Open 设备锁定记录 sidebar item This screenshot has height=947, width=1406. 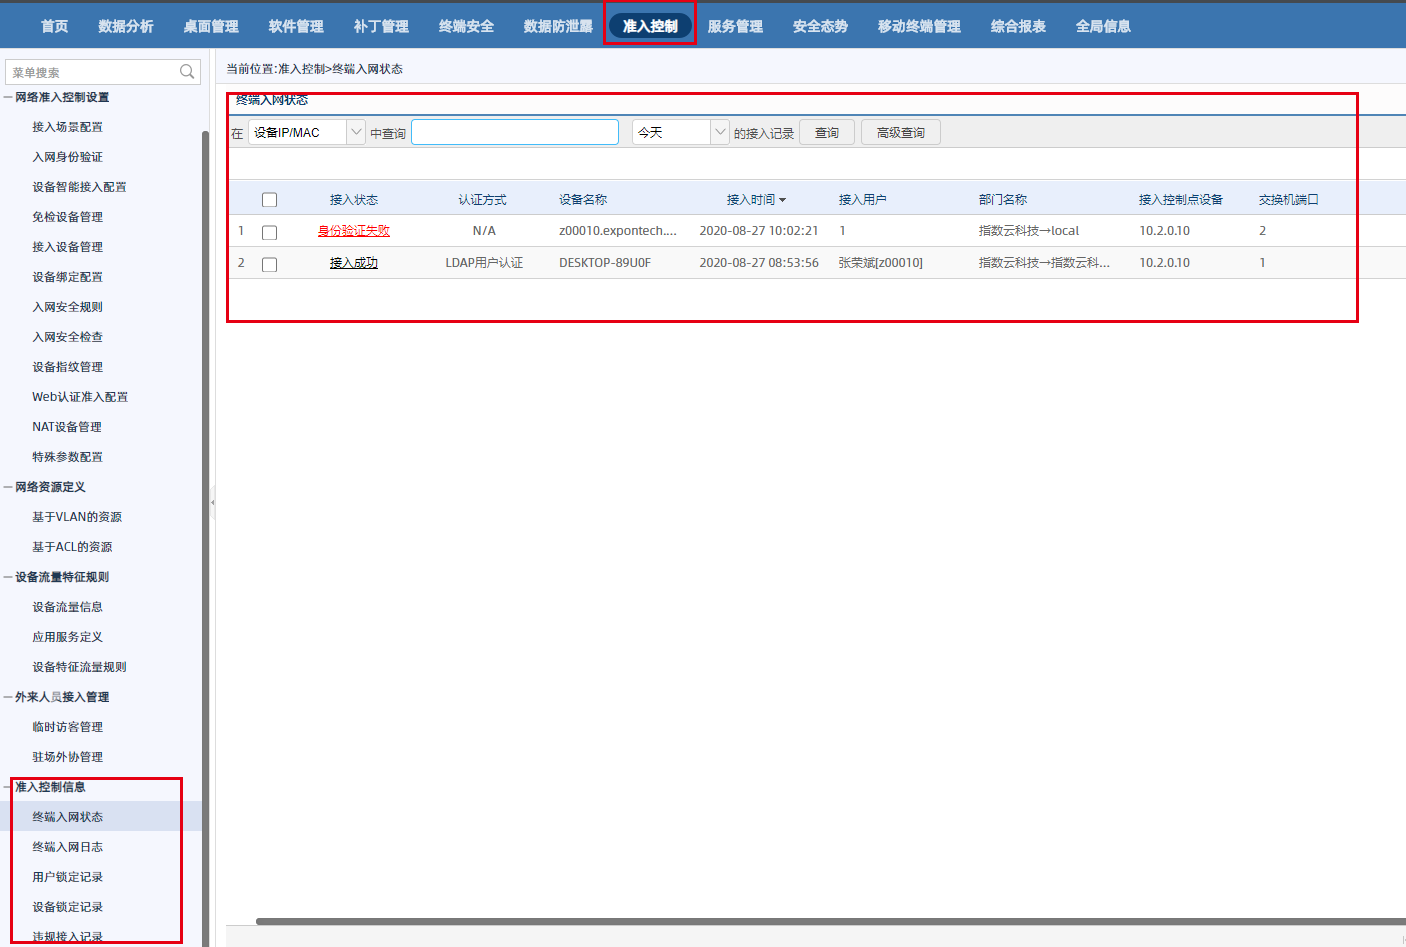pyautogui.click(x=67, y=907)
